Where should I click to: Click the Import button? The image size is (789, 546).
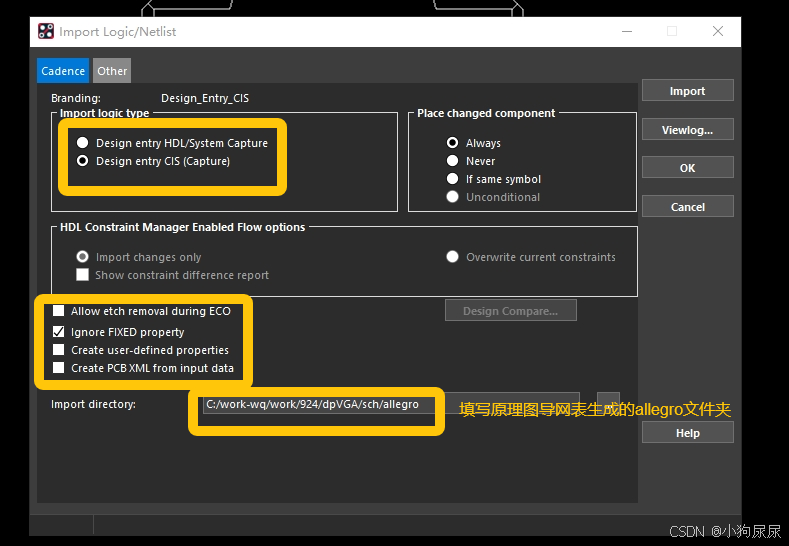[x=687, y=91]
